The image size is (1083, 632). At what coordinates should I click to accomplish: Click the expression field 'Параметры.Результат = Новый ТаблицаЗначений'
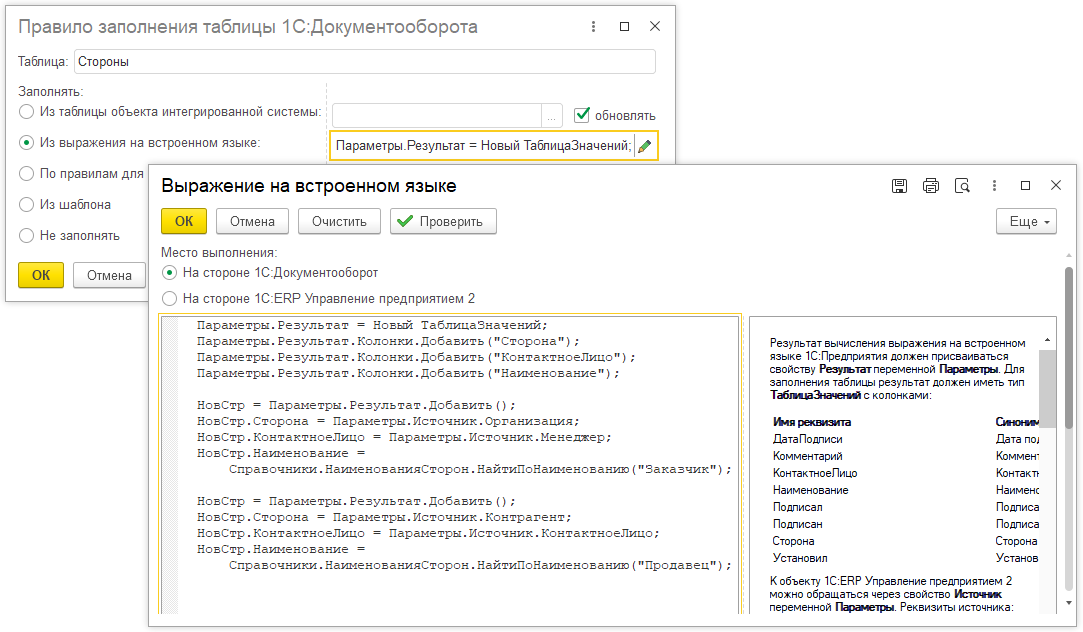[481, 146]
